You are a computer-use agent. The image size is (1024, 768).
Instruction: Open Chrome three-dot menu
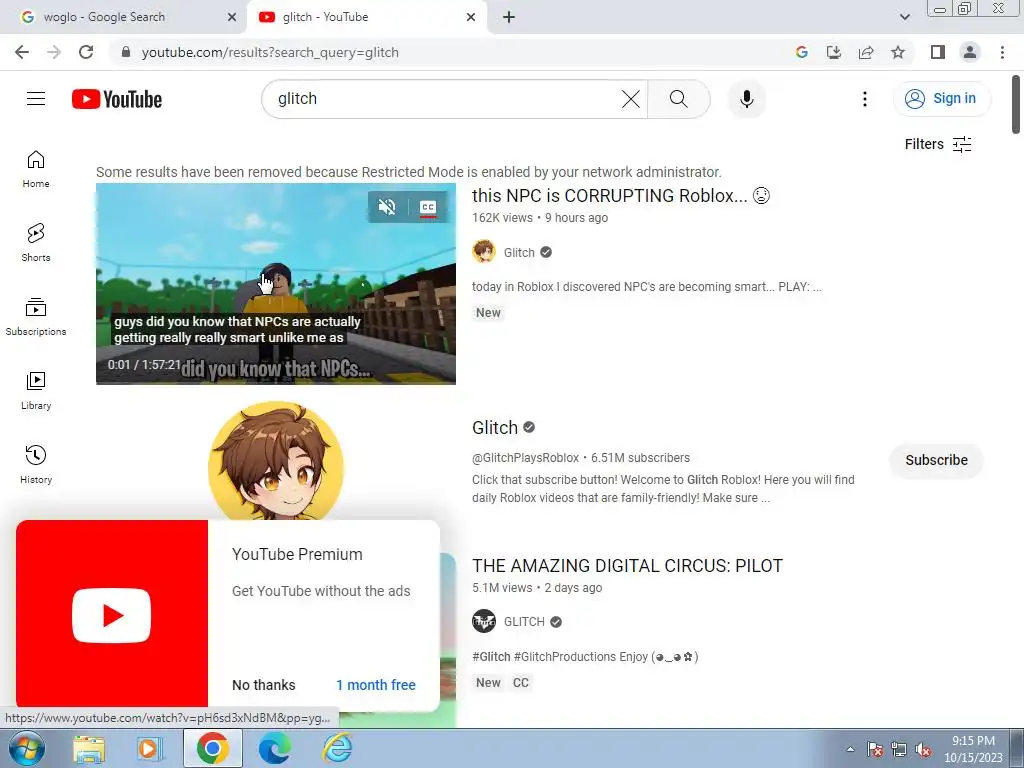(1002, 52)
